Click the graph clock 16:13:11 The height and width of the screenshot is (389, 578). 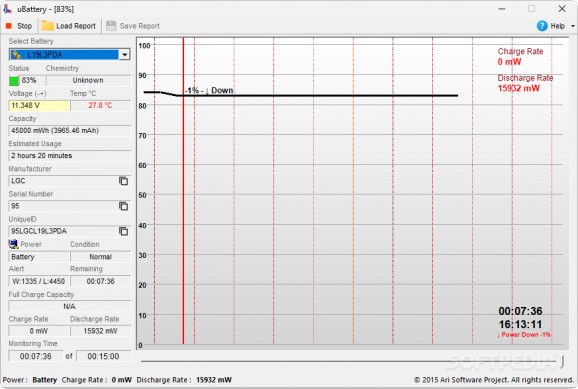click(x=520, y=324)
